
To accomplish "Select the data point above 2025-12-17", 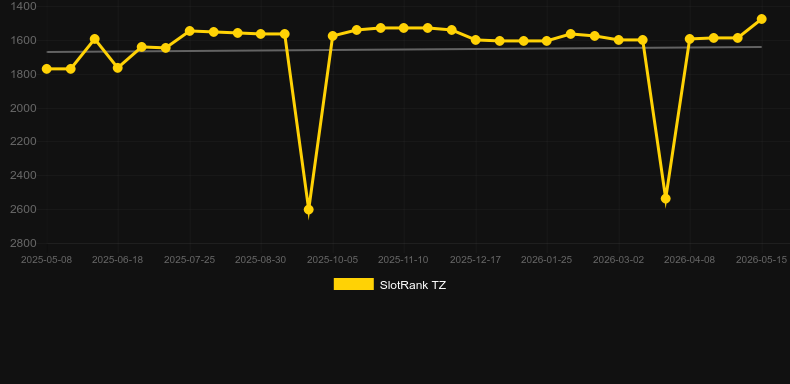I will 476,40.
